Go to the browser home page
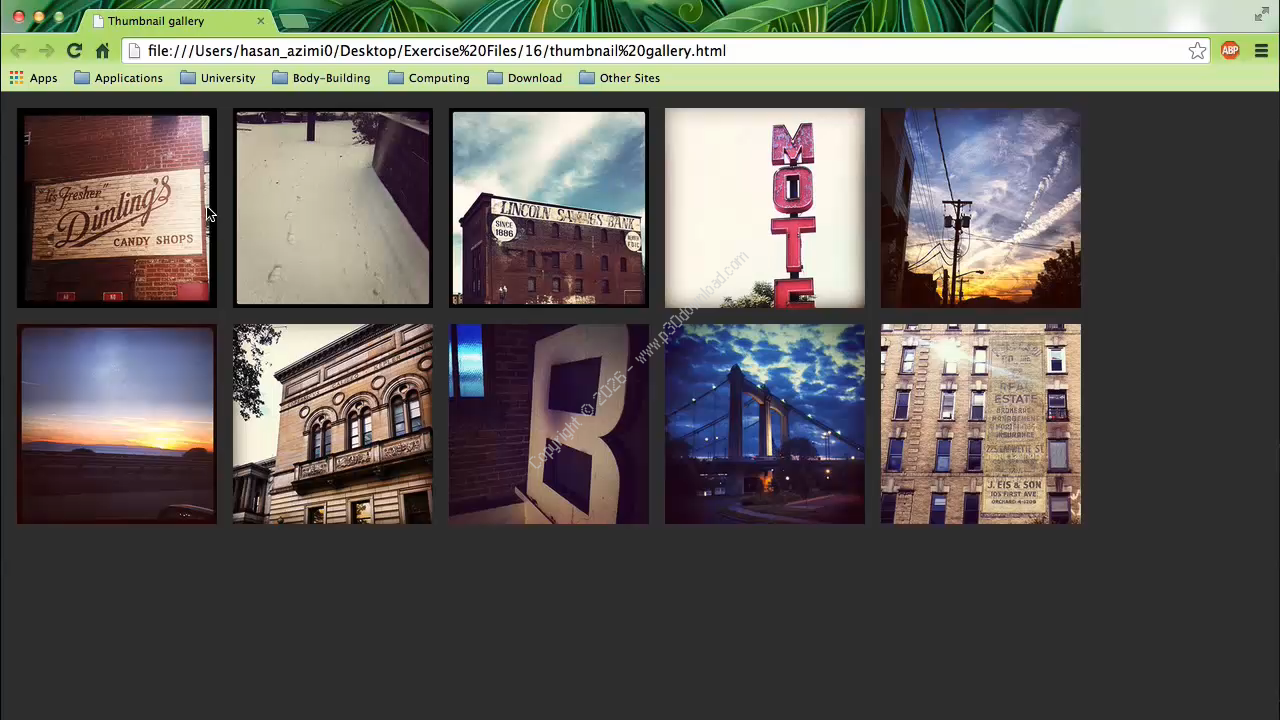The height and width of the screenshot is (720, 1280). pos(102,51)
